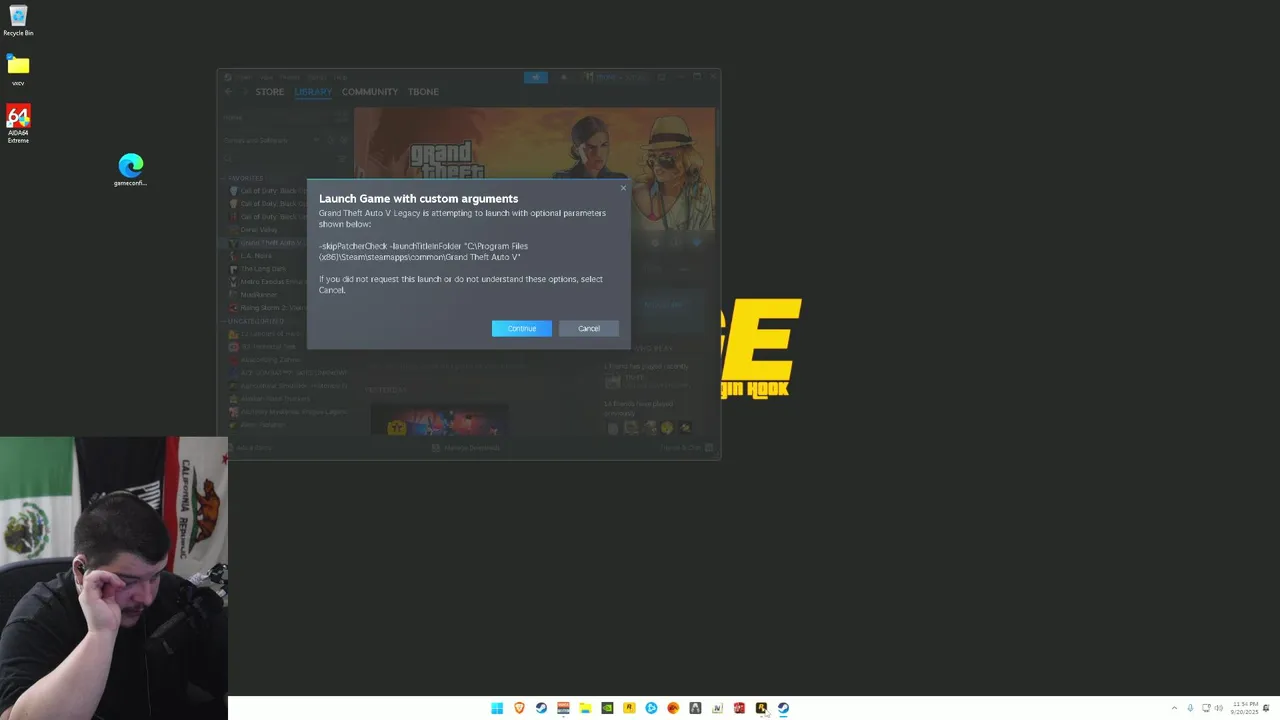Click the red square taskbar icon
Screen dimensions: 1280x720
coord(739,708)
